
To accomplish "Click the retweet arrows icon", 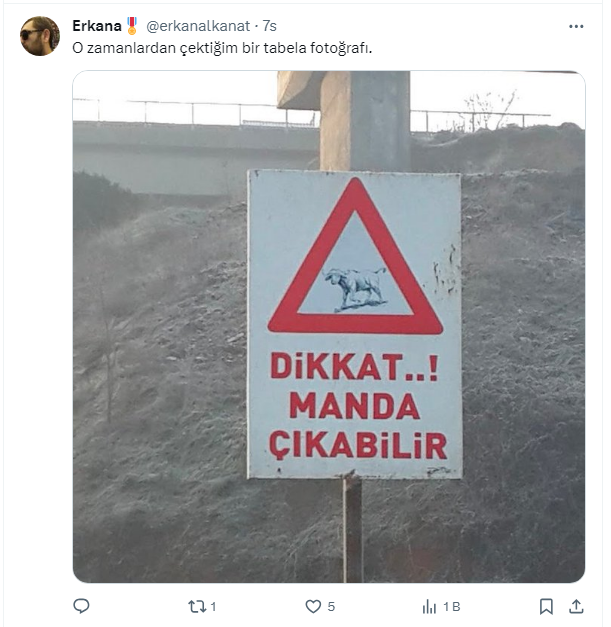I will pyautogui.click(x=196, y=607).
